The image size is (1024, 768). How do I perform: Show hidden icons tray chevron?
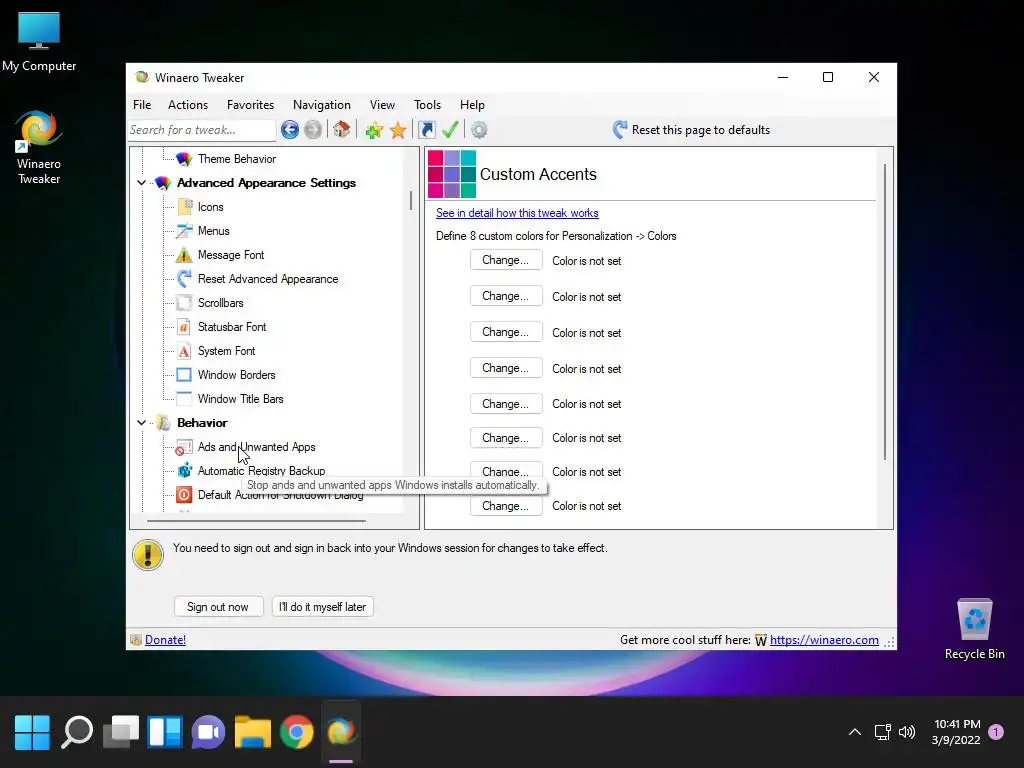[854, 732]
